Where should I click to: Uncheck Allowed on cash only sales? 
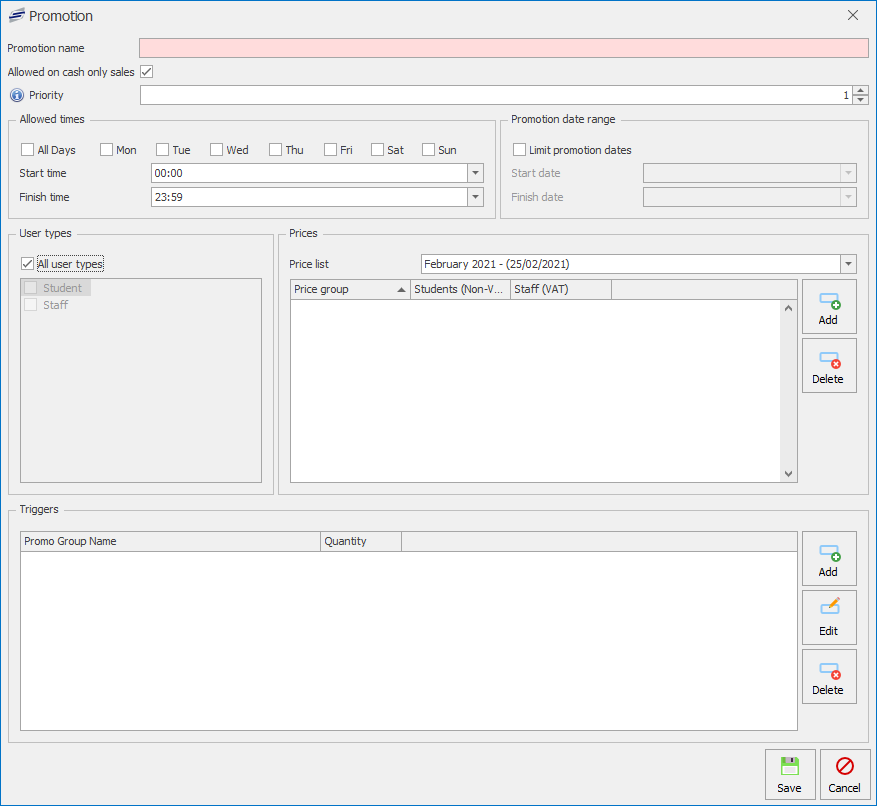pos(146,72)
